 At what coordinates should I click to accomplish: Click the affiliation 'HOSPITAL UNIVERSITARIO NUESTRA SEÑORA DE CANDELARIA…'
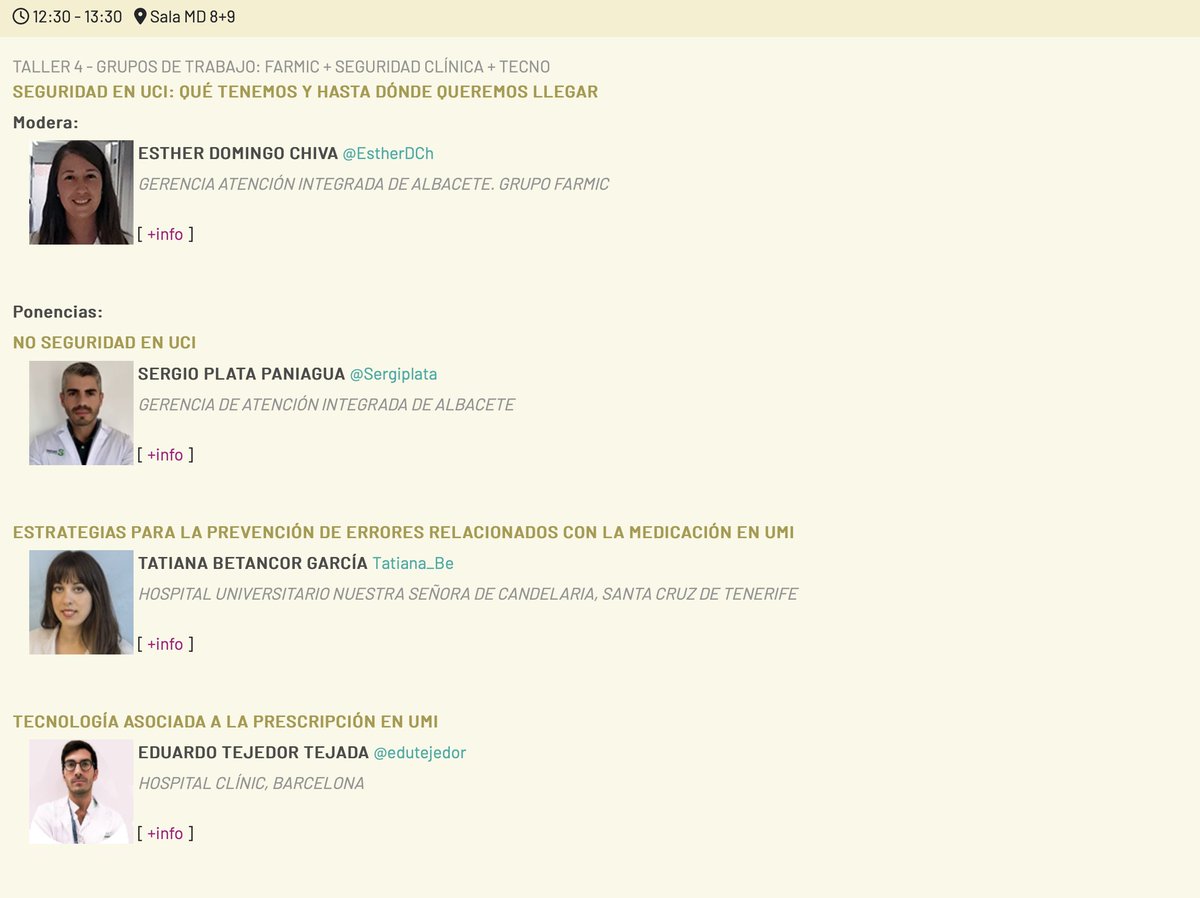pyautogui.click(x=468, y=594)
